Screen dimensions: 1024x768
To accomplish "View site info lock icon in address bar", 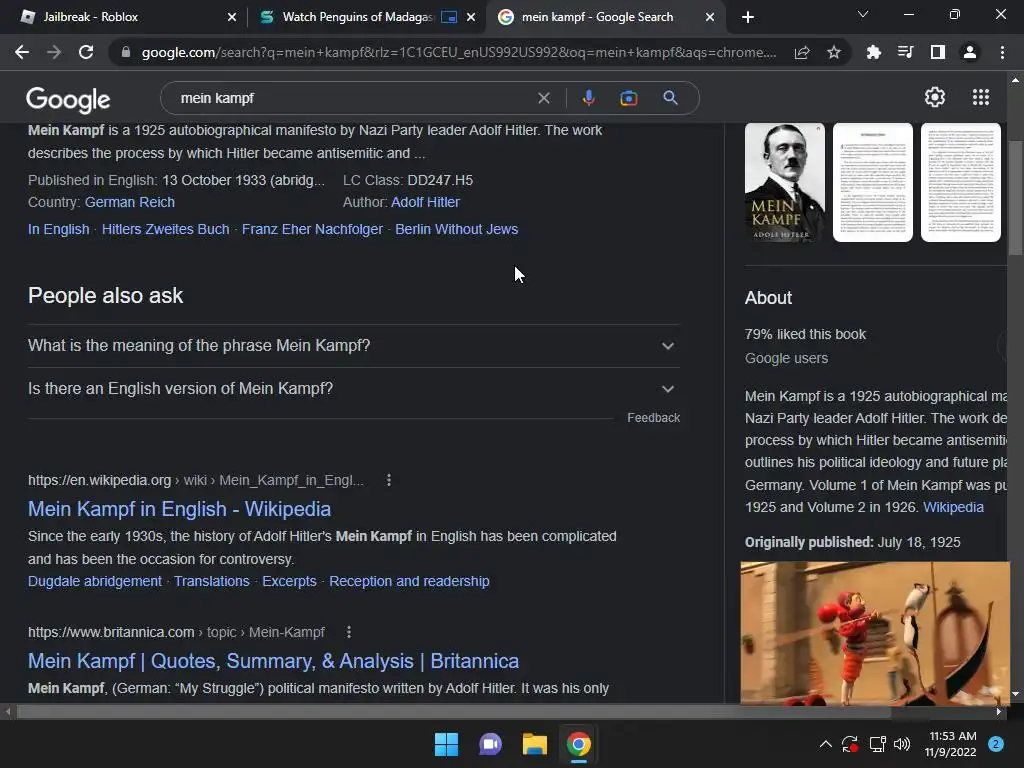I will tap(126, 52).
